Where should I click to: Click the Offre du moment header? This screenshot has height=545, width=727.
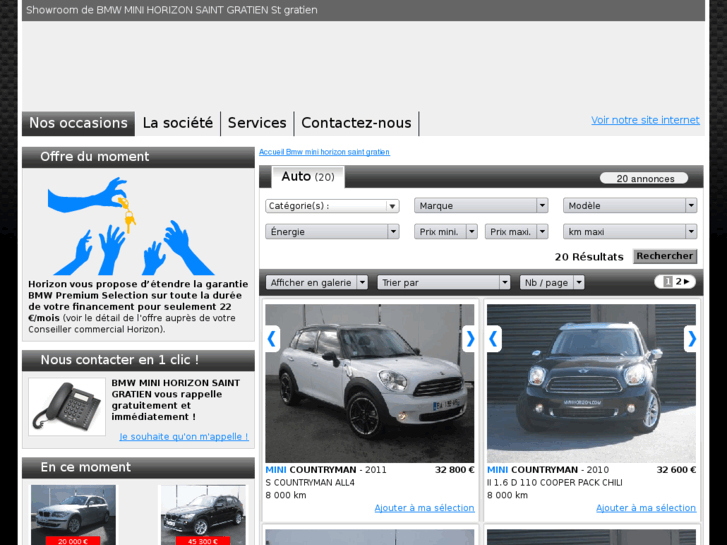point(138,157)
